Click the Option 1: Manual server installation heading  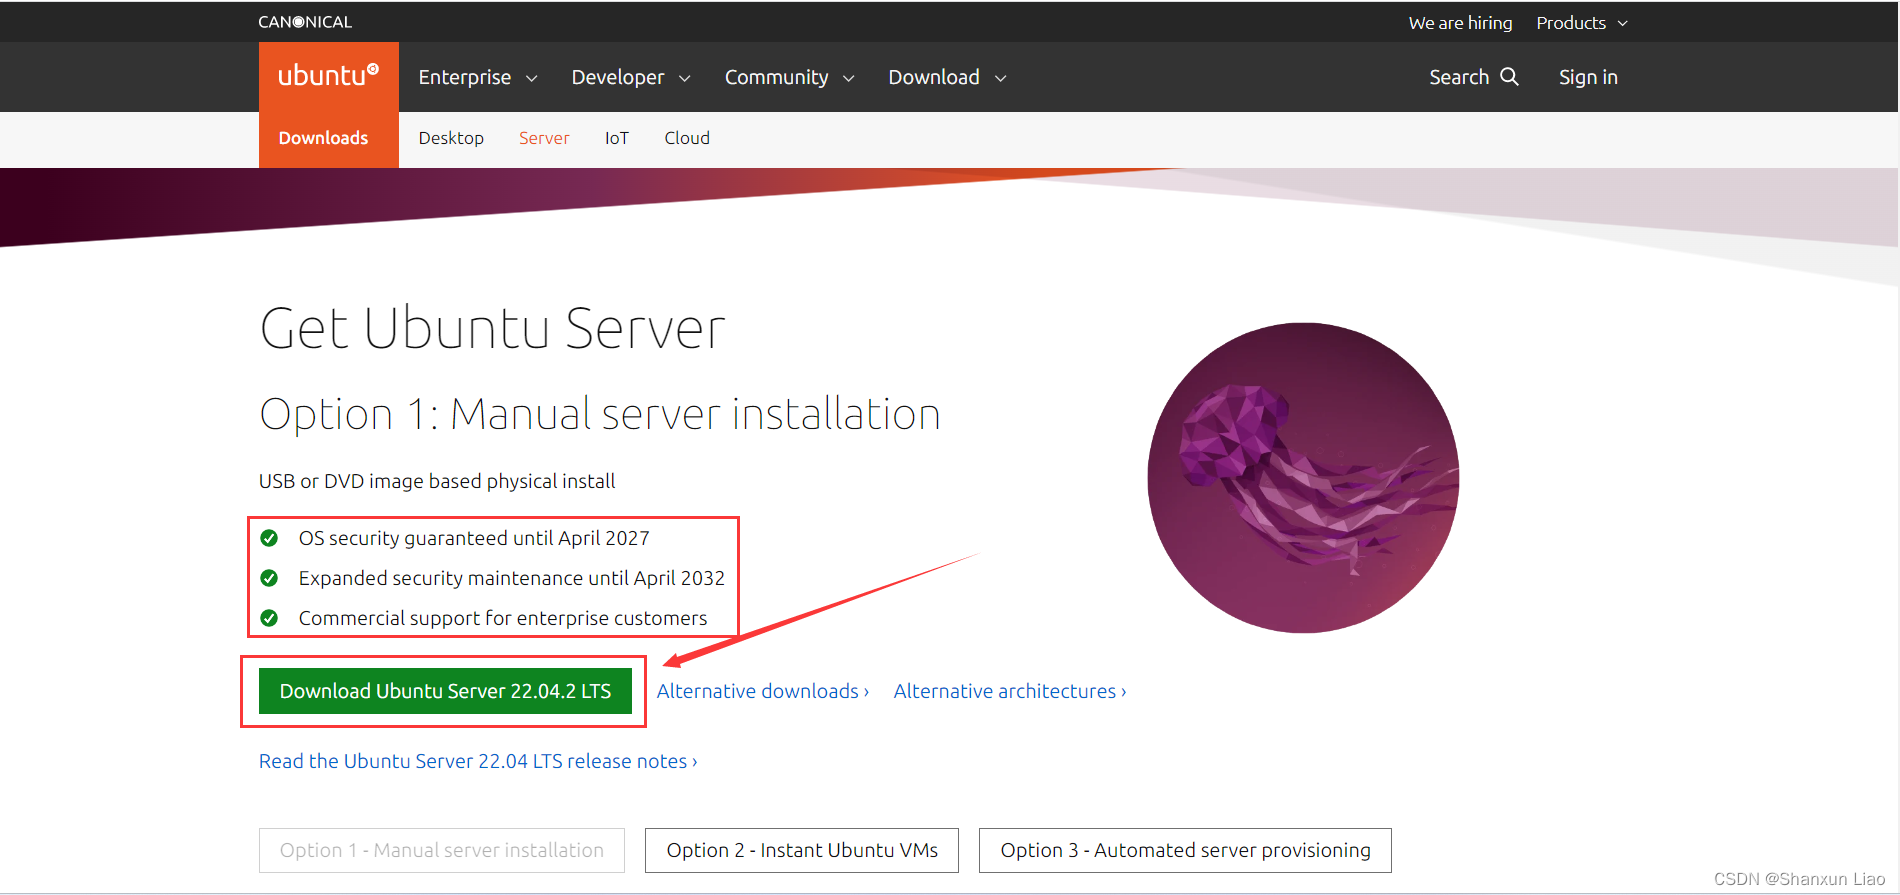click(600, 414)
